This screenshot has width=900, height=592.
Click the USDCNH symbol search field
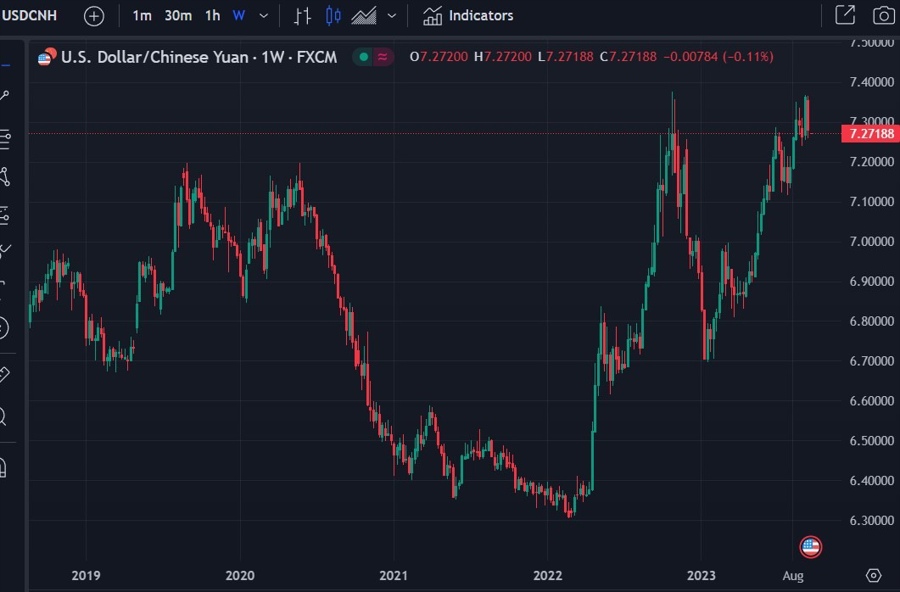click(30, 16)
